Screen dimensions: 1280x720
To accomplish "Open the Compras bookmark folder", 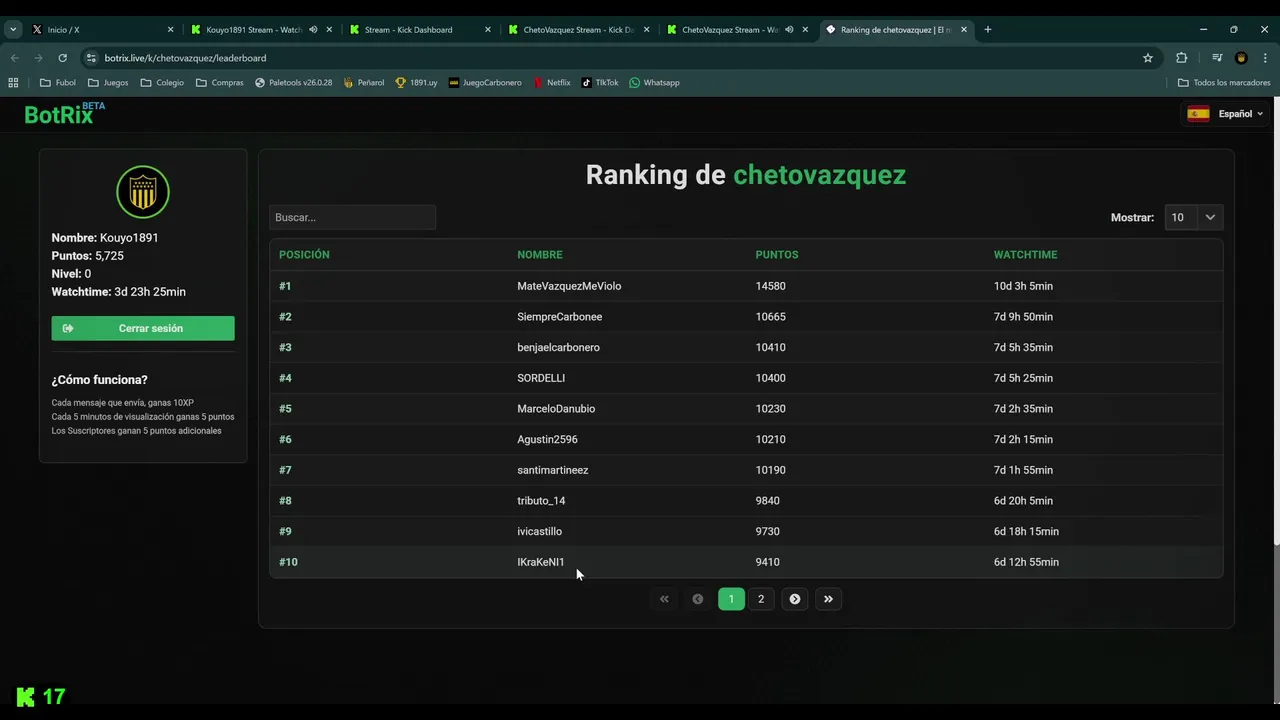I will pos(219,83).
